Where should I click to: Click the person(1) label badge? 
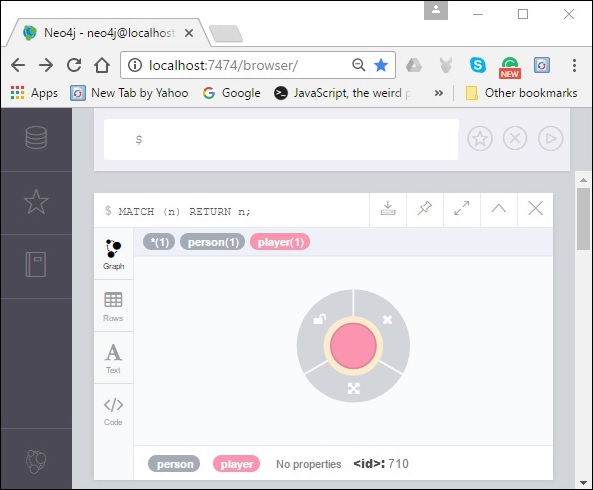(213, 242)
